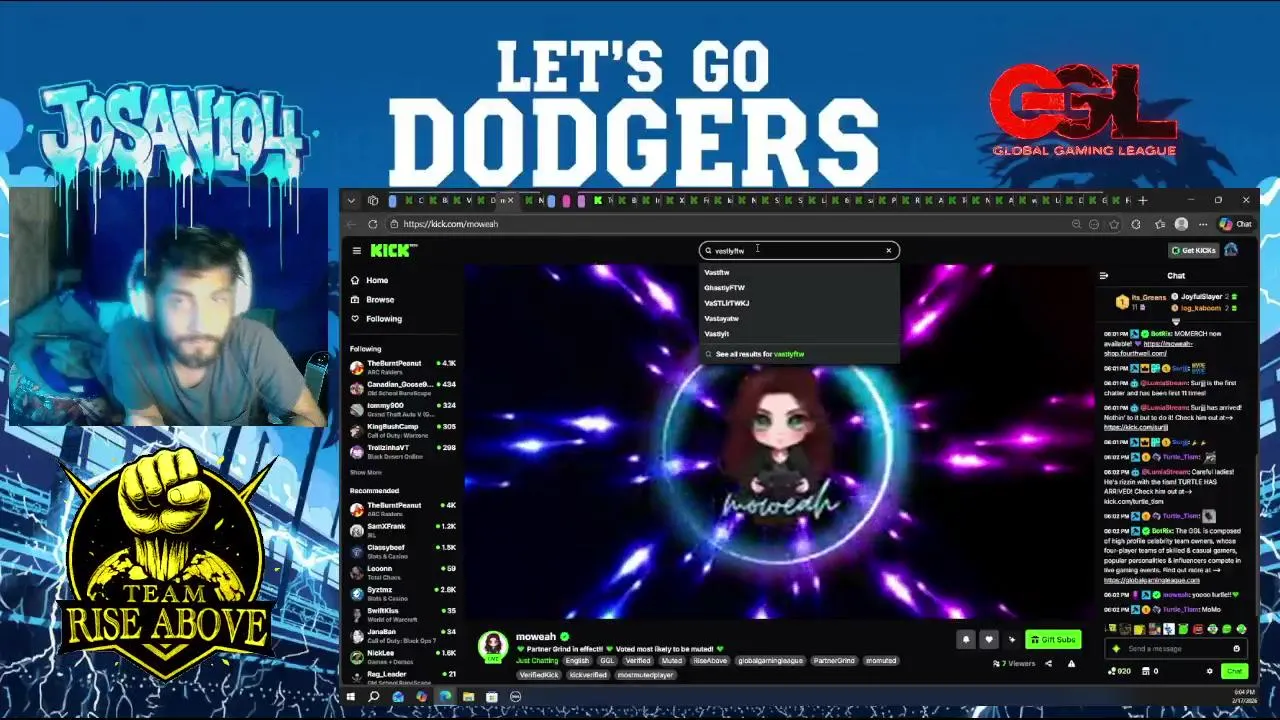Open TheBurntPeanut in Following list
This screenshot has width=1280, height=720.
(402, 367)
